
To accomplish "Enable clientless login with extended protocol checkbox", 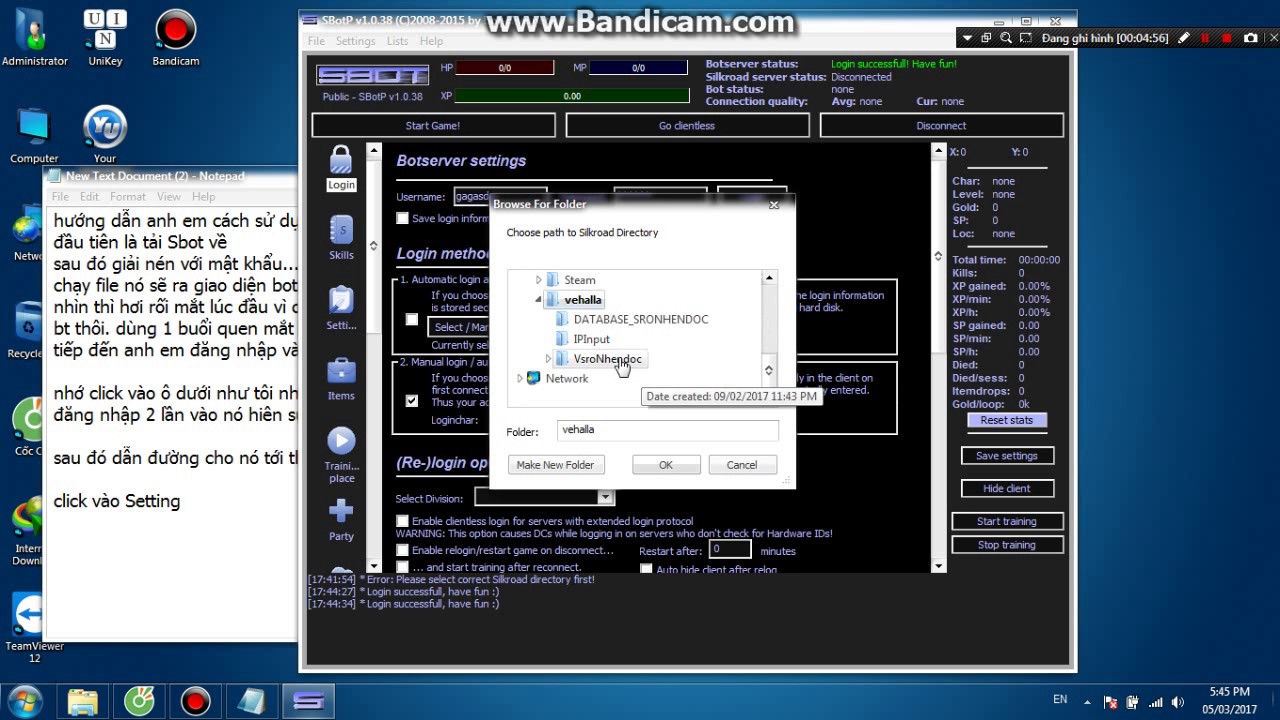I will (x=402, y=521).
